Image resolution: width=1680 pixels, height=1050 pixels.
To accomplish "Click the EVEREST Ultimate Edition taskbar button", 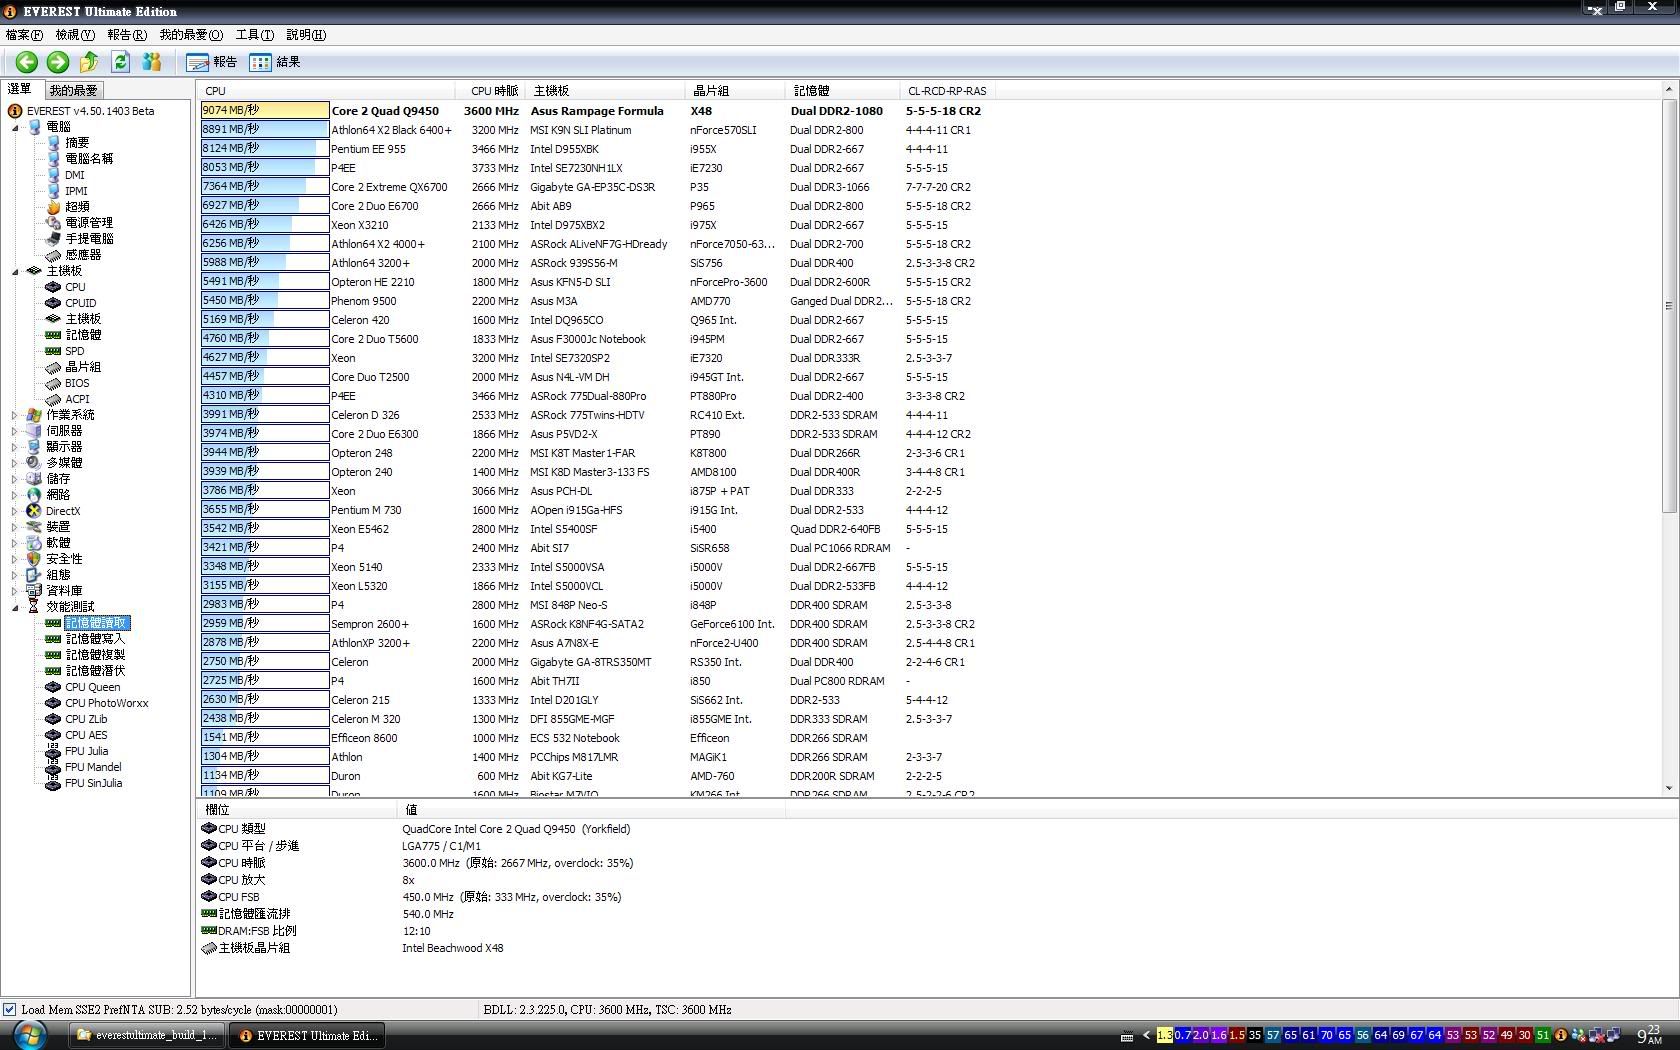I will [307, 1035].
